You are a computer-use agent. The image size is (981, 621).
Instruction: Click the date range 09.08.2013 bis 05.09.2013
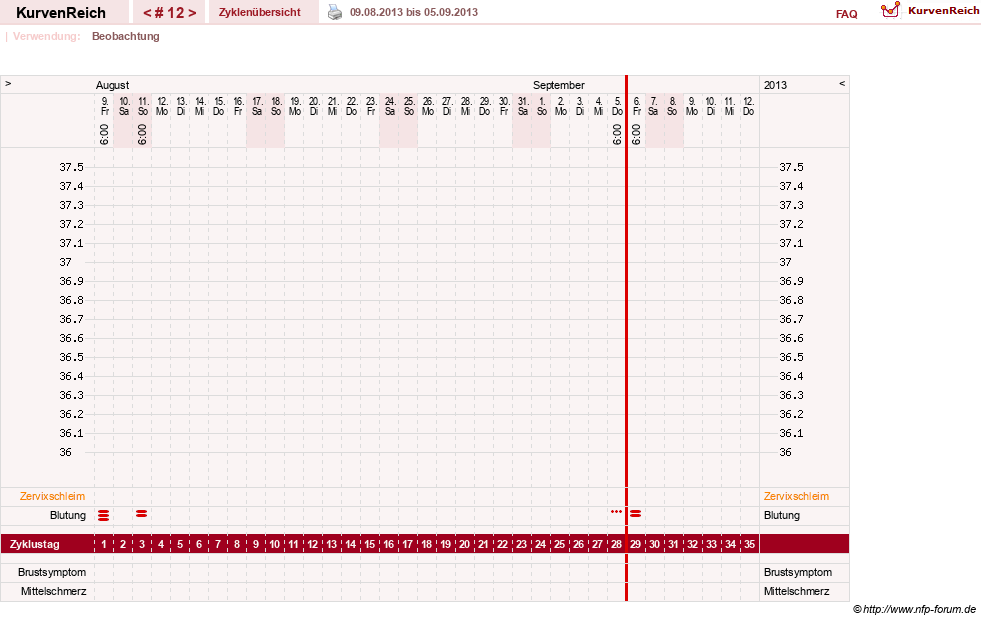coord(414,12)
